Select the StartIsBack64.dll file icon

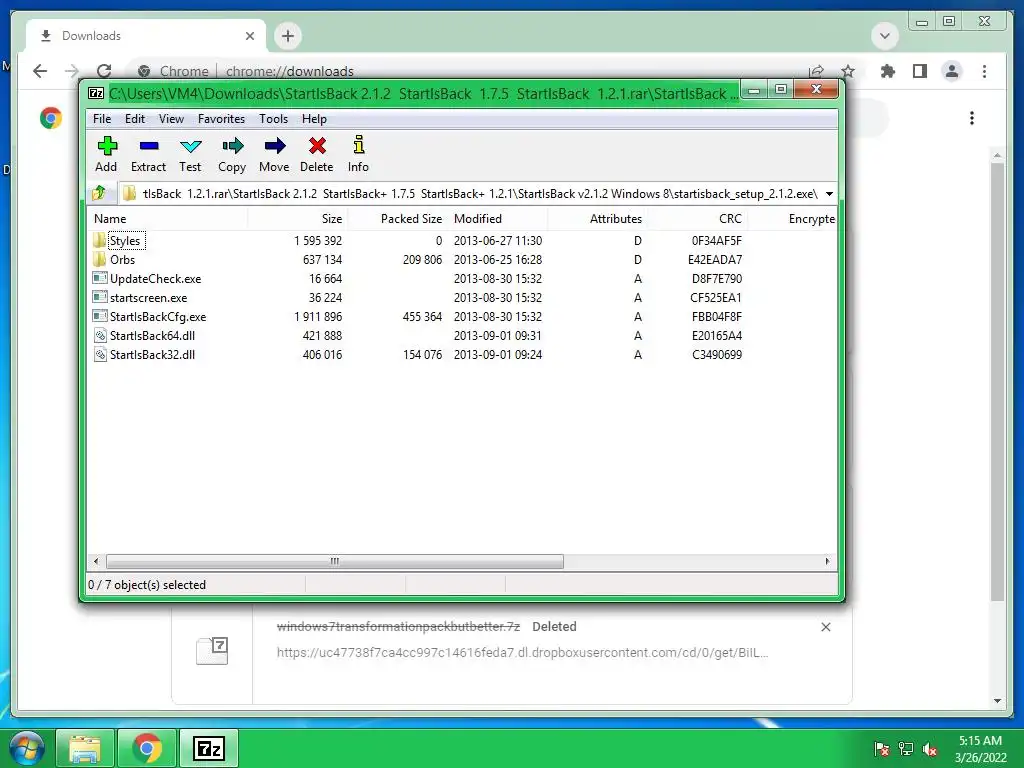click(100, 336)
